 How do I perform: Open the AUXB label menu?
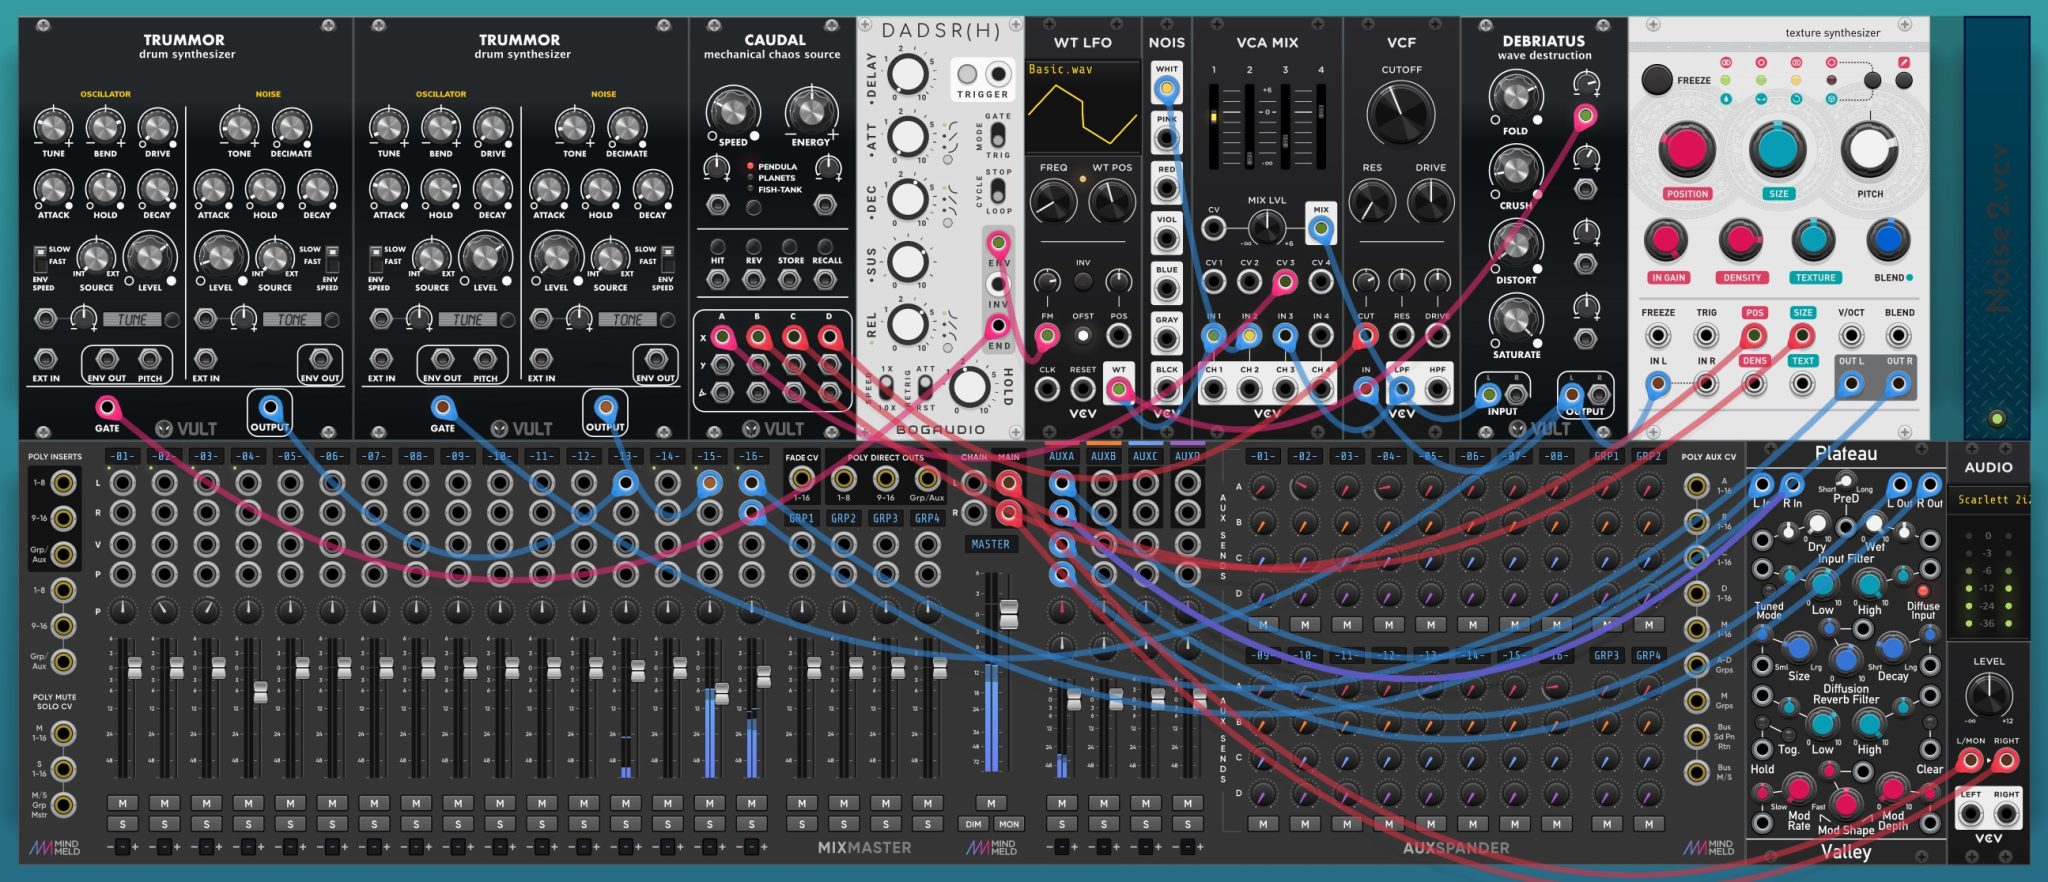[1103, 456]
